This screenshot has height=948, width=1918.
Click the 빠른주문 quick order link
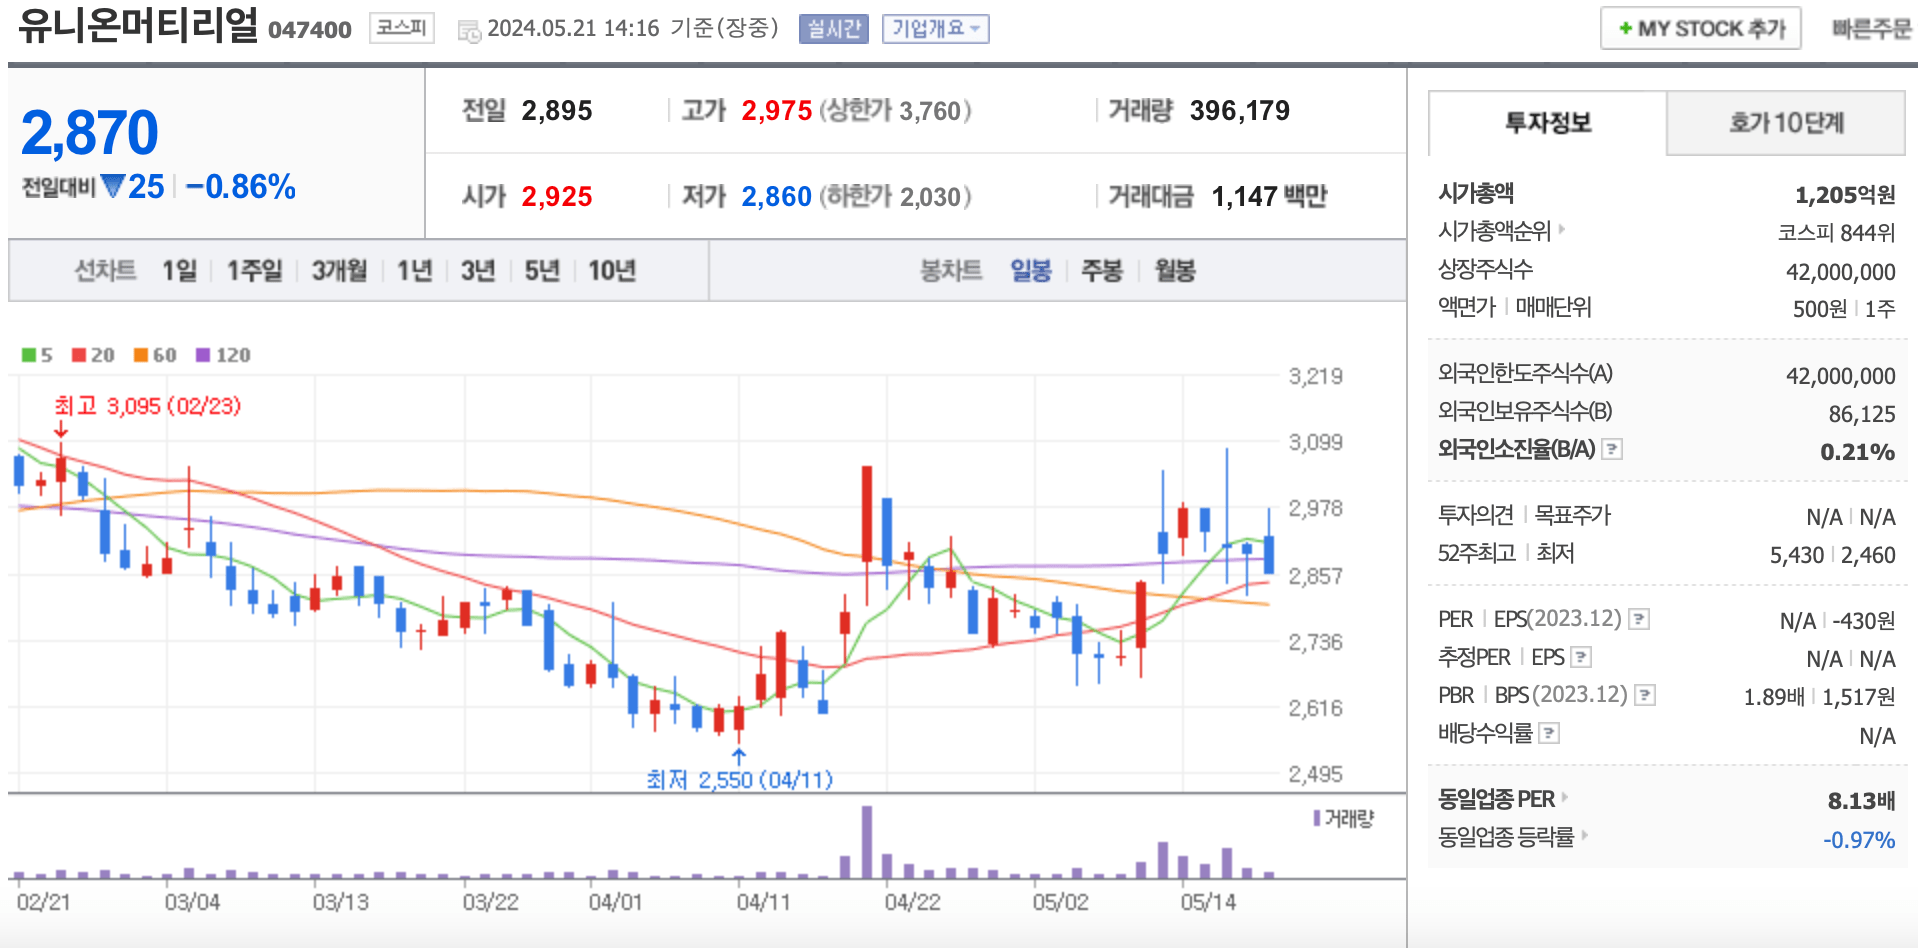point(1872,28)
